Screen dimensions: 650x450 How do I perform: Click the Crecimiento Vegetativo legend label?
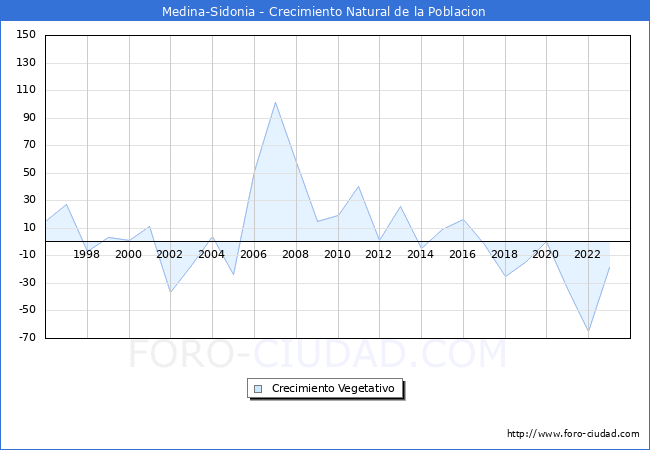pyautogui.click(x=334, y=388)
